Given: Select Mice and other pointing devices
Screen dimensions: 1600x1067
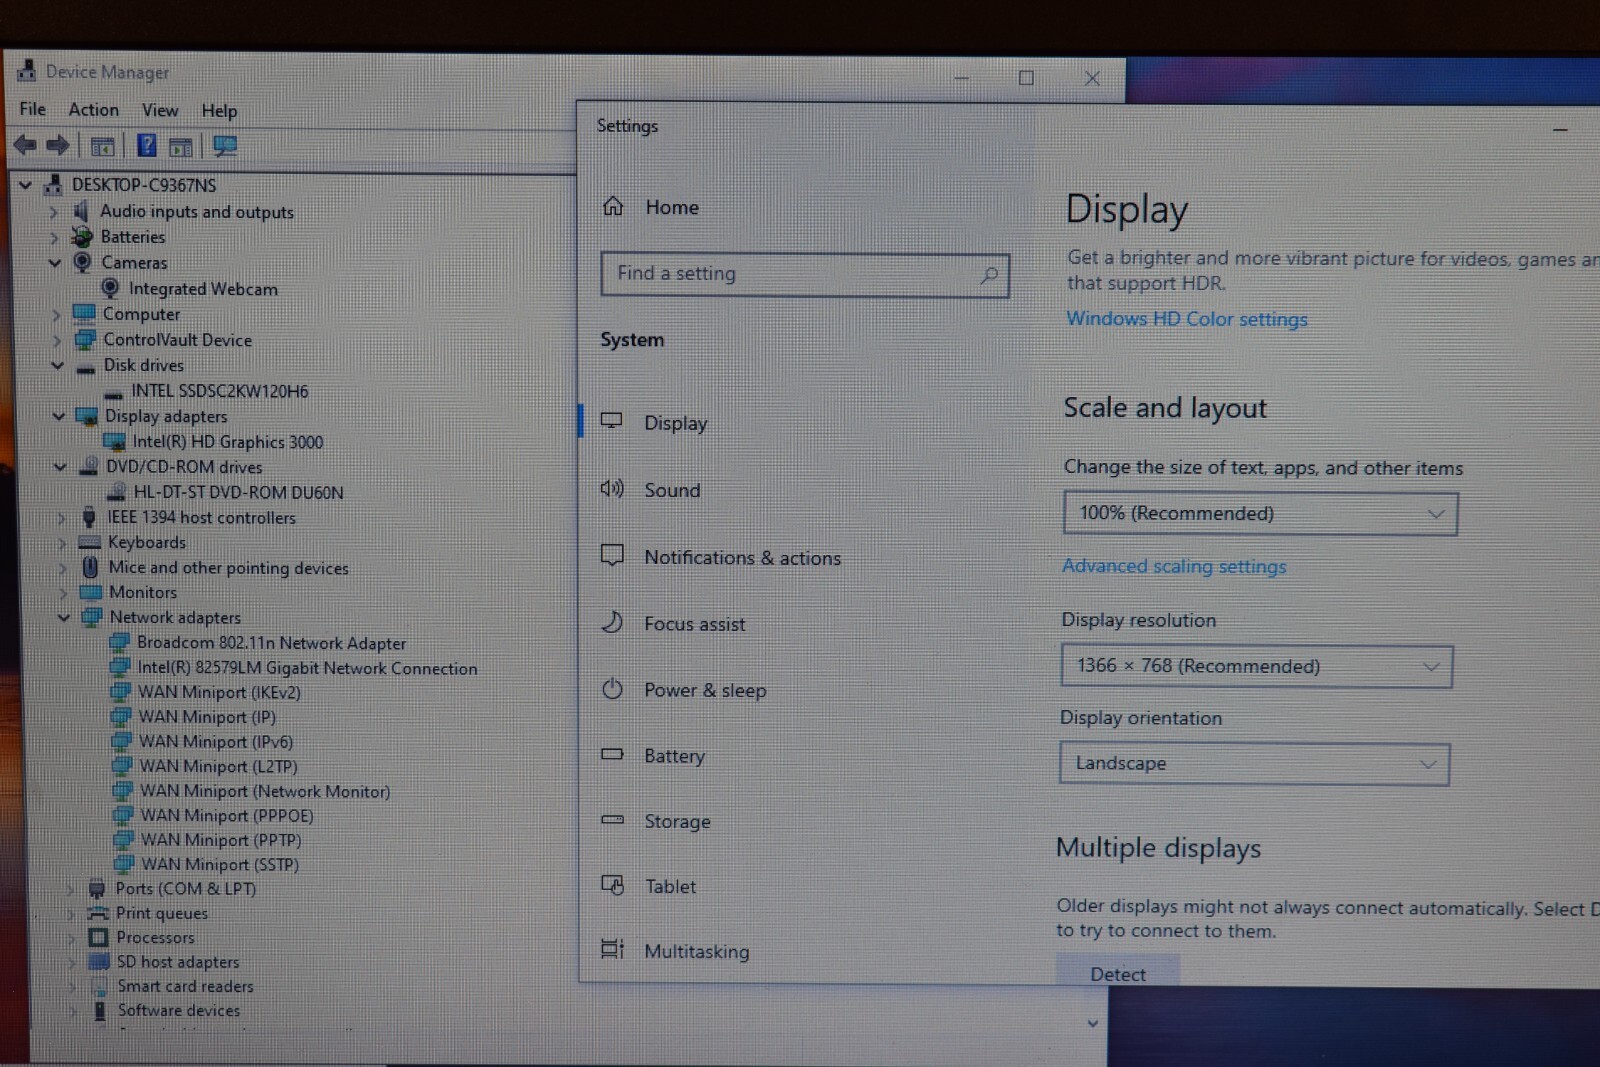Looking at the screenshot, I should [229, 567].
